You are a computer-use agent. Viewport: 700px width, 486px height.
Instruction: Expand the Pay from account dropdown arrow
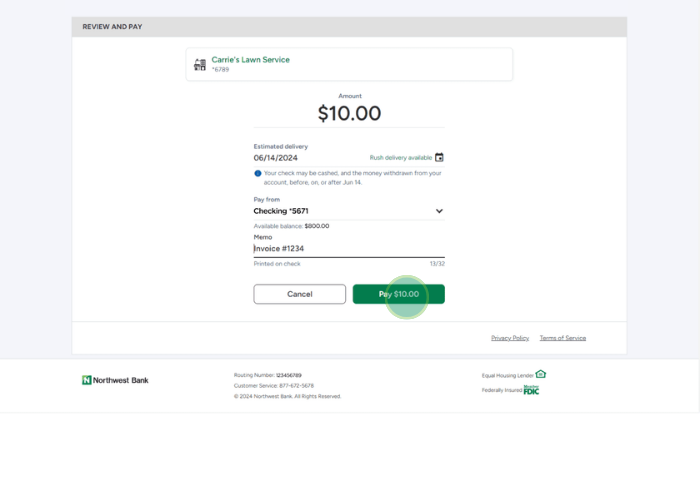pos(439,211)
